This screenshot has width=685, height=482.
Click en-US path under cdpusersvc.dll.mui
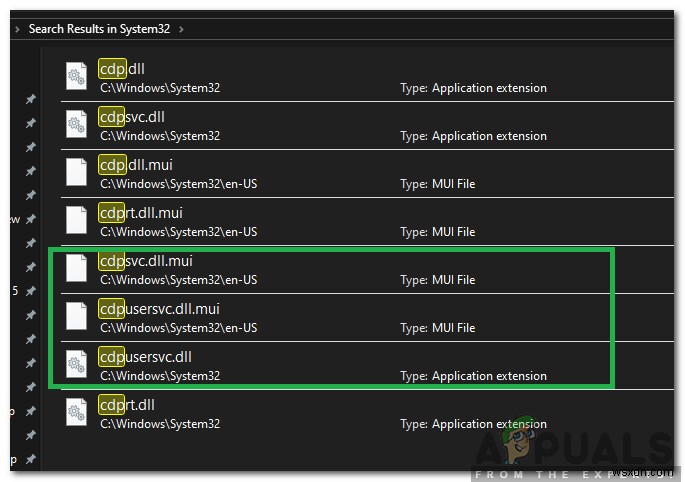[x=179, y=329]
